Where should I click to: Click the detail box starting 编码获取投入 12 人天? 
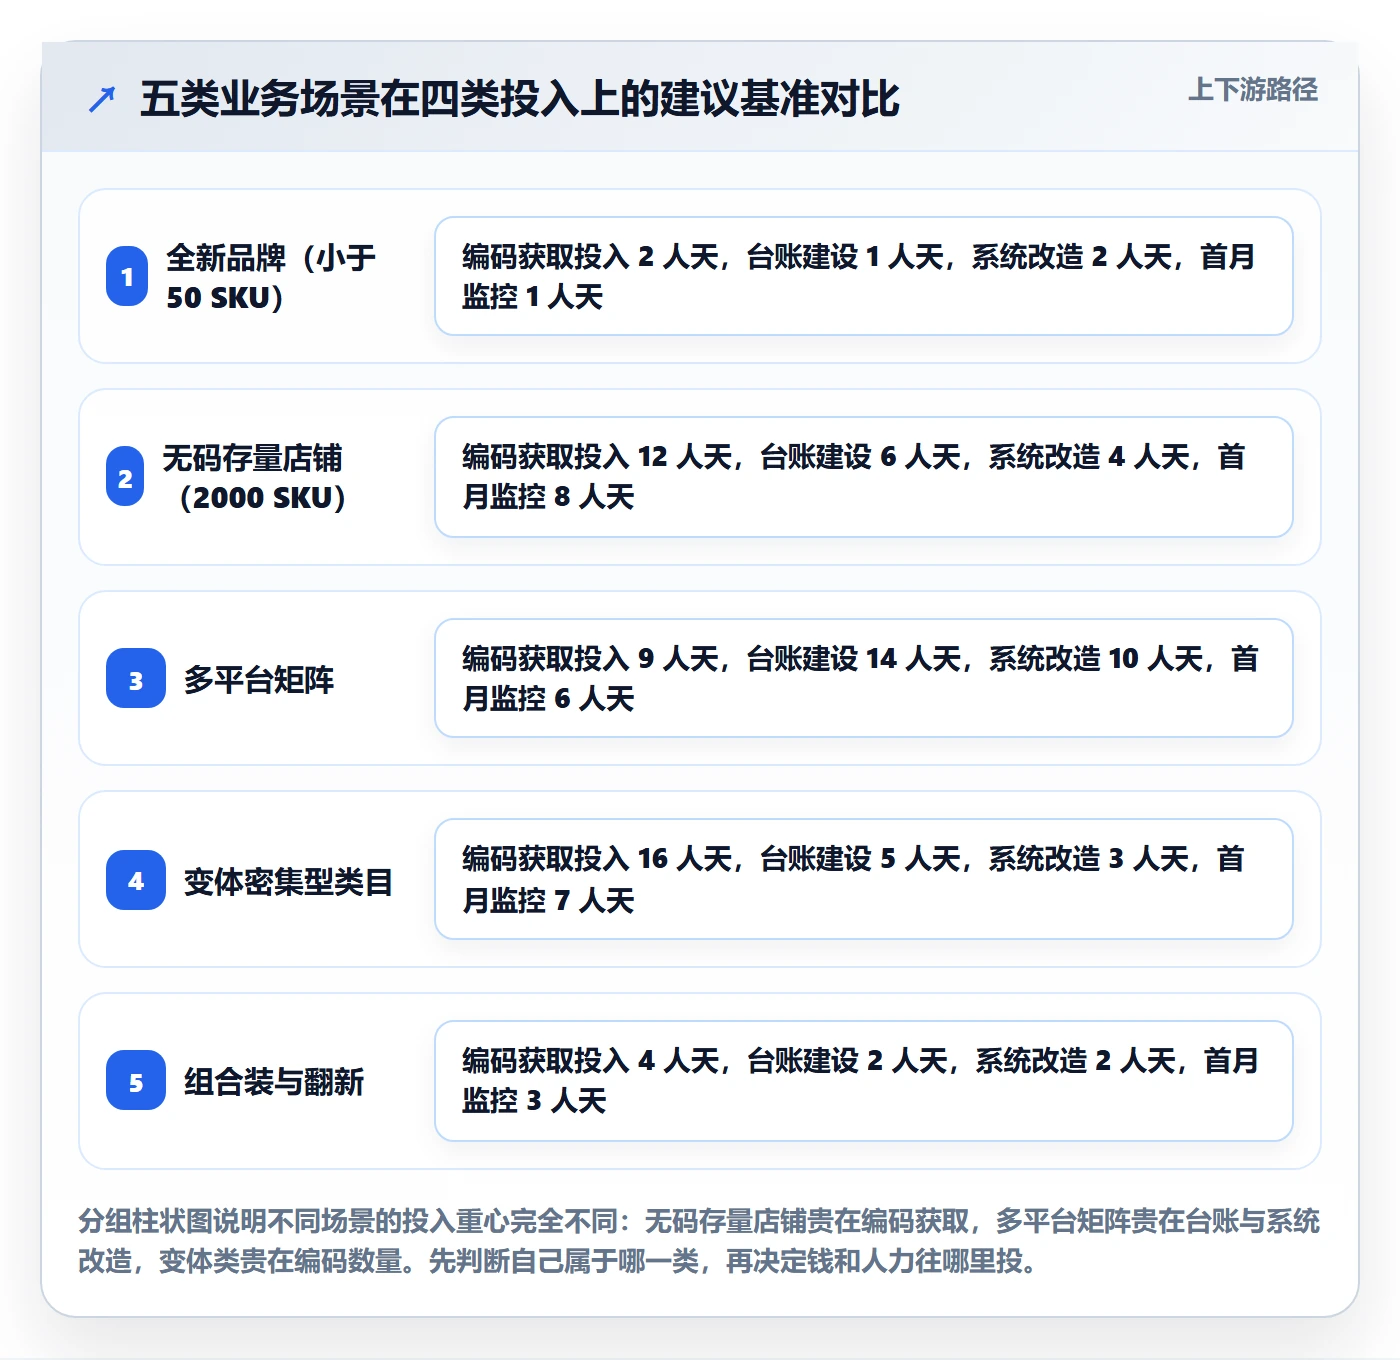click(864, 477)
